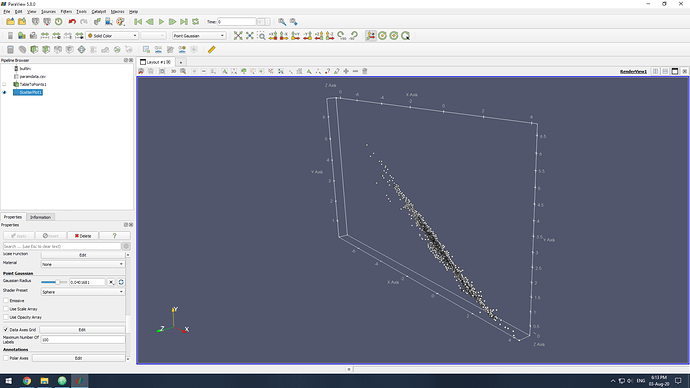Click the ruler icon in toolbar
690x388 pixels.
click(212, 50)
